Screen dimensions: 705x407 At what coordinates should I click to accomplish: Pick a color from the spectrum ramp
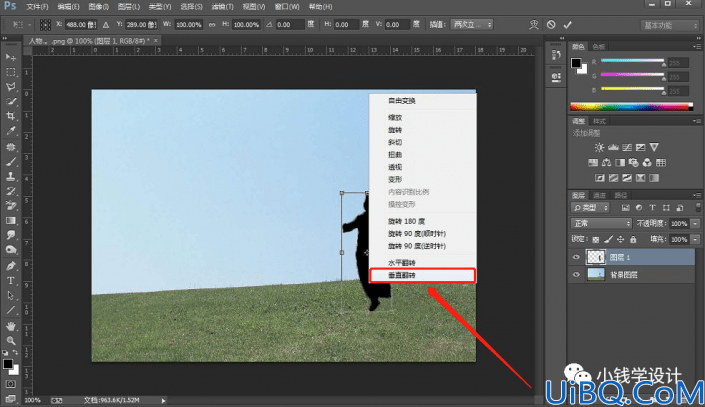point(631,107)
